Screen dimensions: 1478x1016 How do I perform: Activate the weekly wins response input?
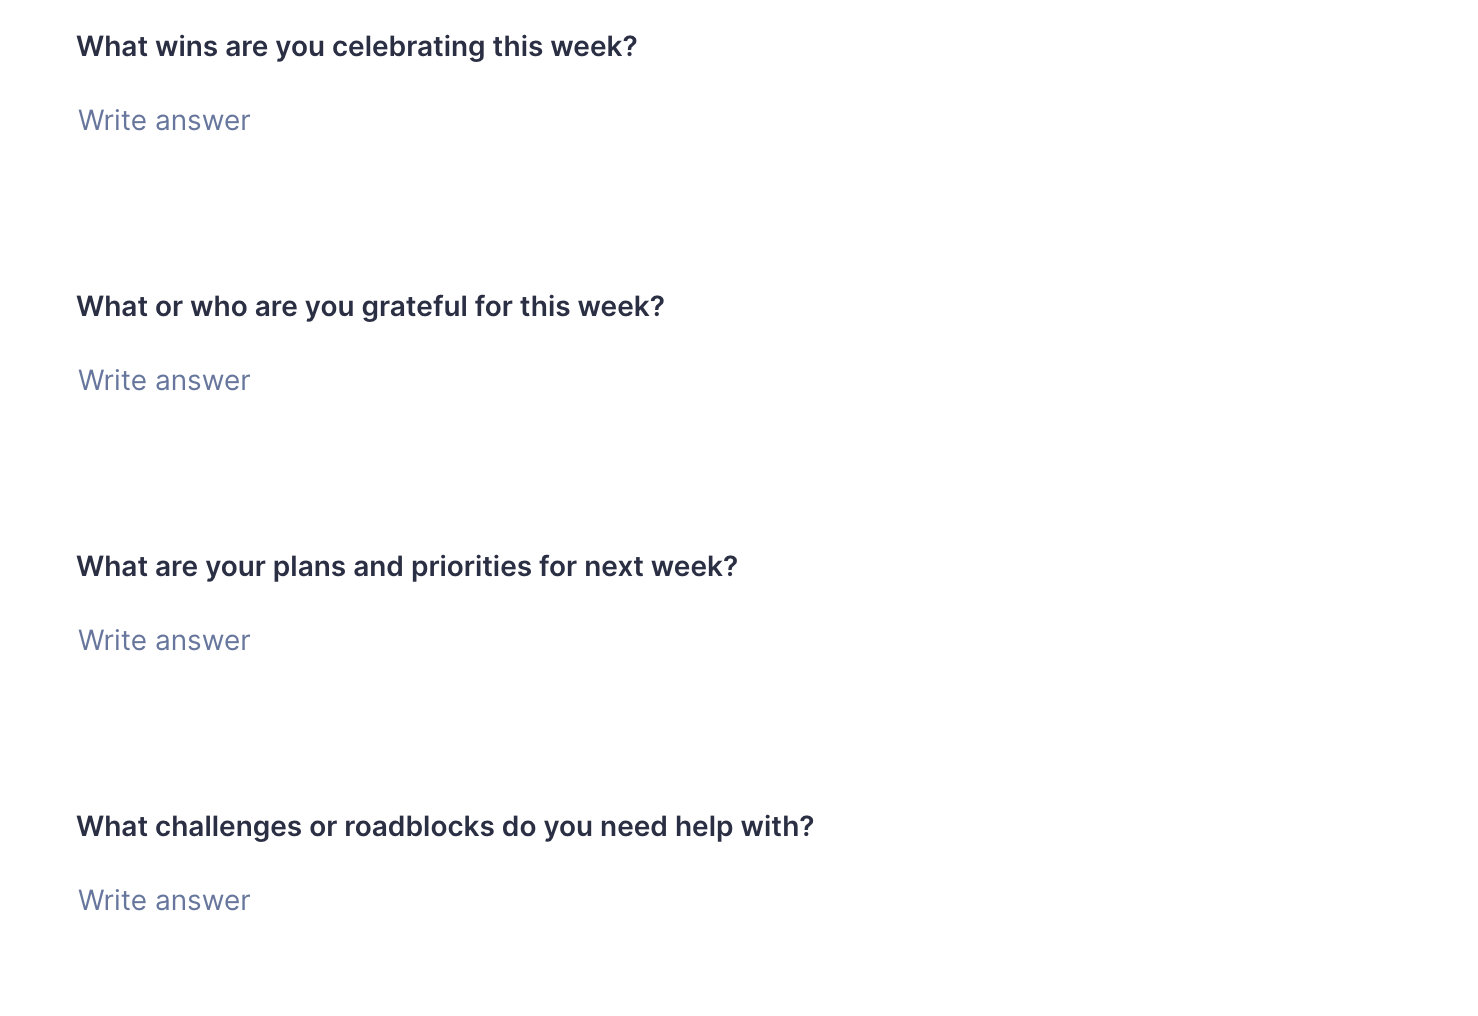164,121
